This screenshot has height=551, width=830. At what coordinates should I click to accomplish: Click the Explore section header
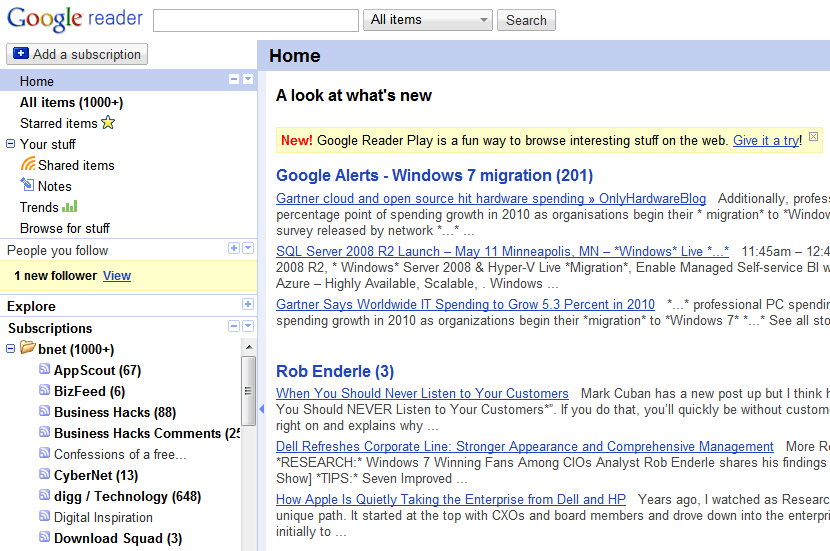pos(31,306)
